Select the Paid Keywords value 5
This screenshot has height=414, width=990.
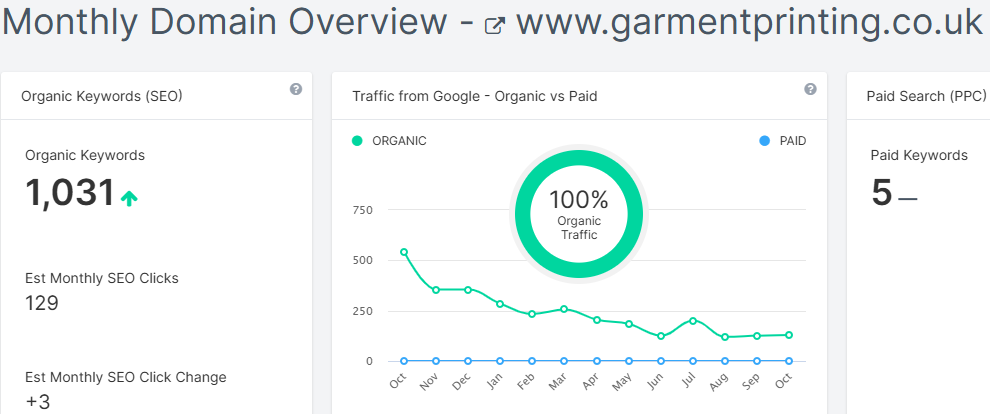point(881,193)
